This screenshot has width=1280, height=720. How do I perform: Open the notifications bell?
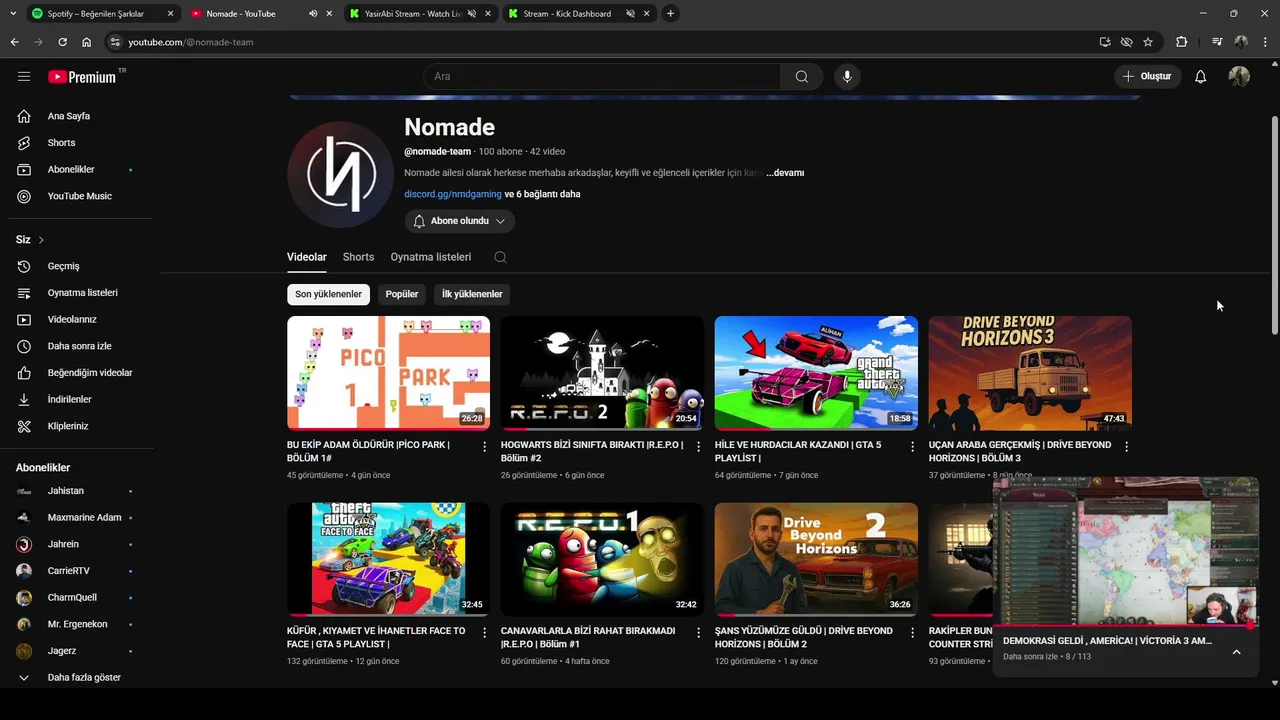pos(1200,77)
